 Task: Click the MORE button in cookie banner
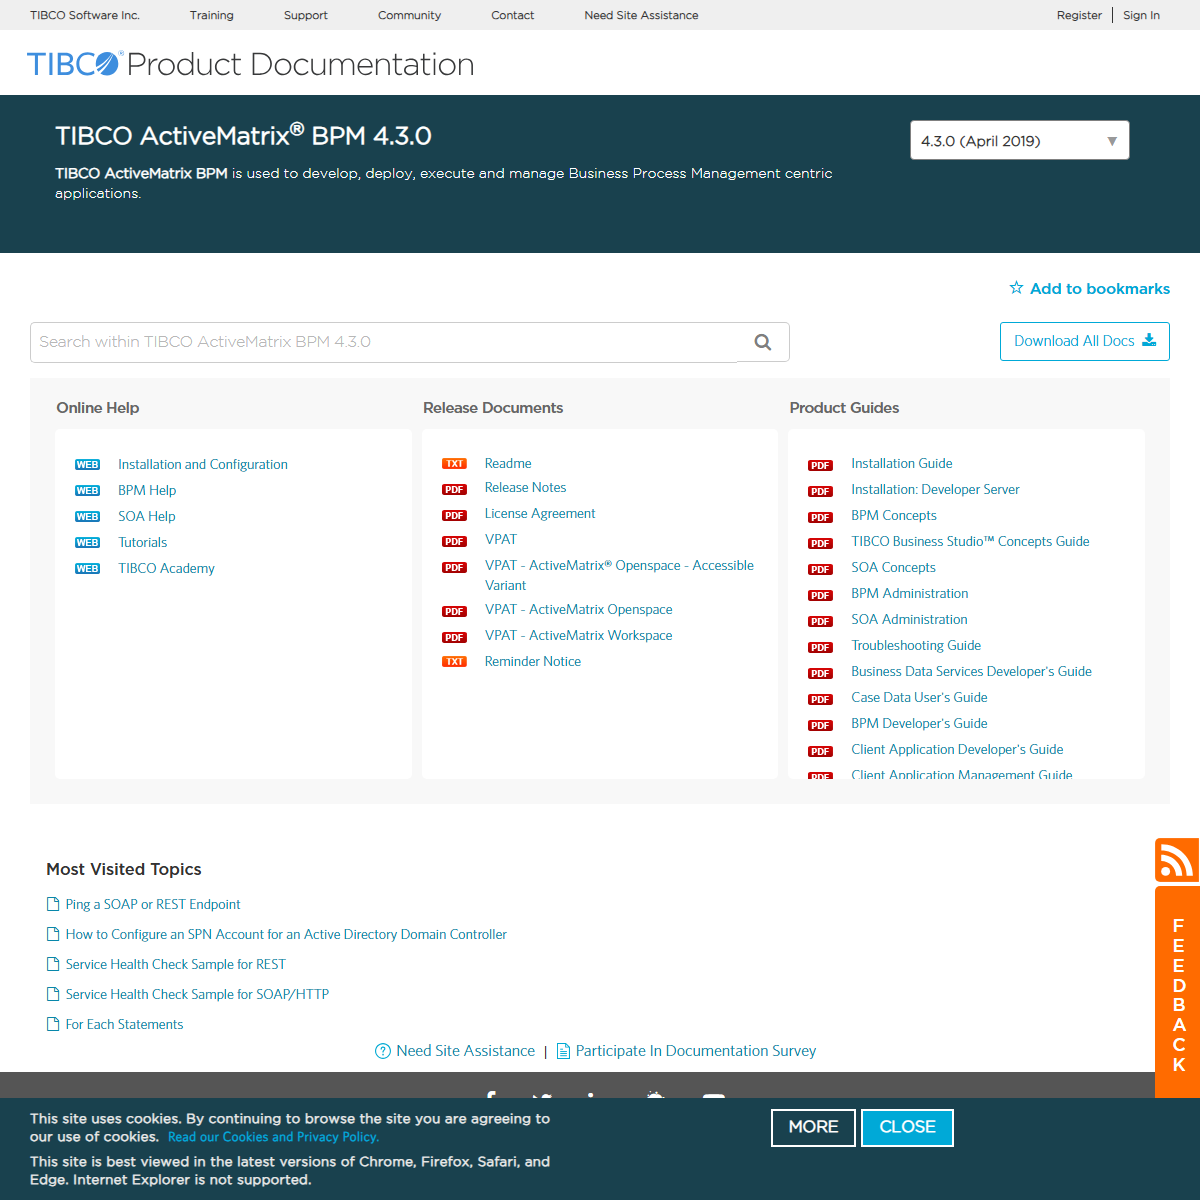[x=813, y=1127]
